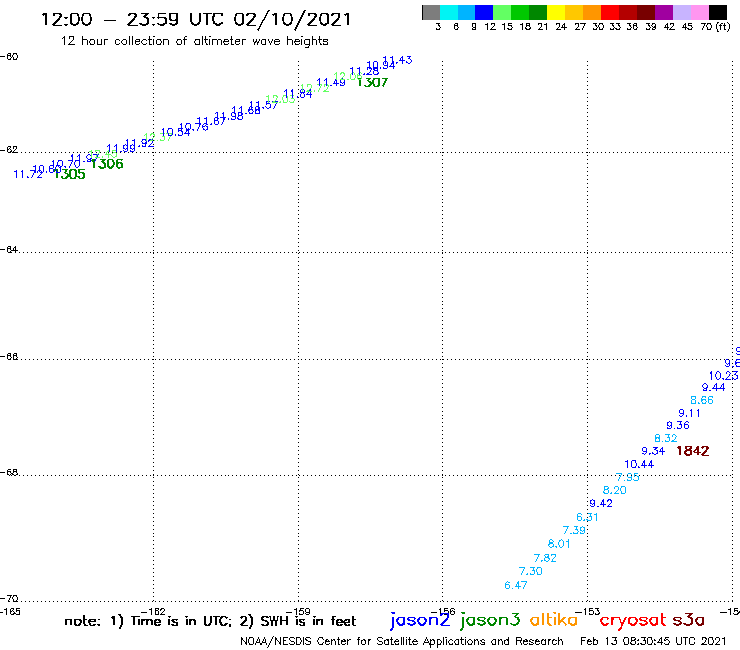
Task: Click the wave height value 8.01
Action: pyautogui.click(x=559, y=544)
